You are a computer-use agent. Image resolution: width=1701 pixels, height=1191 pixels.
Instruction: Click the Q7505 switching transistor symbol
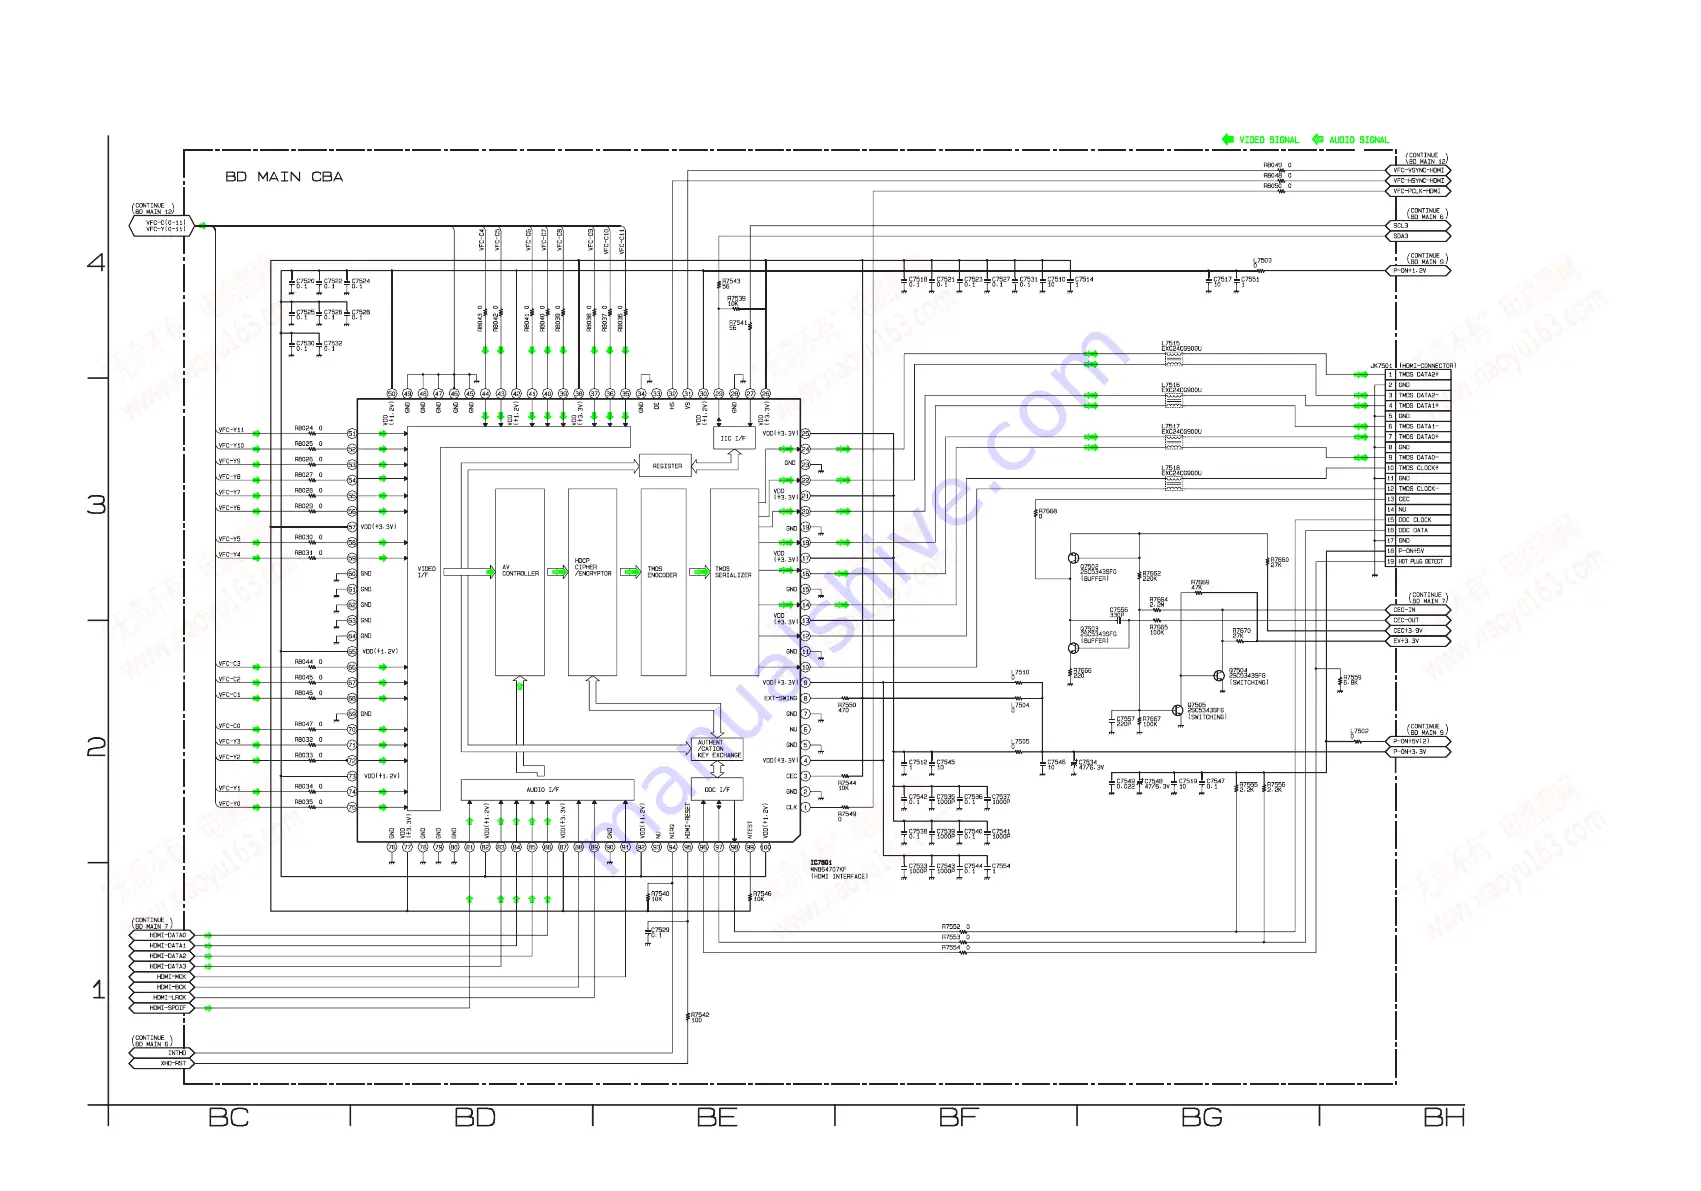pyautogui.click(x=1179, y=709)
